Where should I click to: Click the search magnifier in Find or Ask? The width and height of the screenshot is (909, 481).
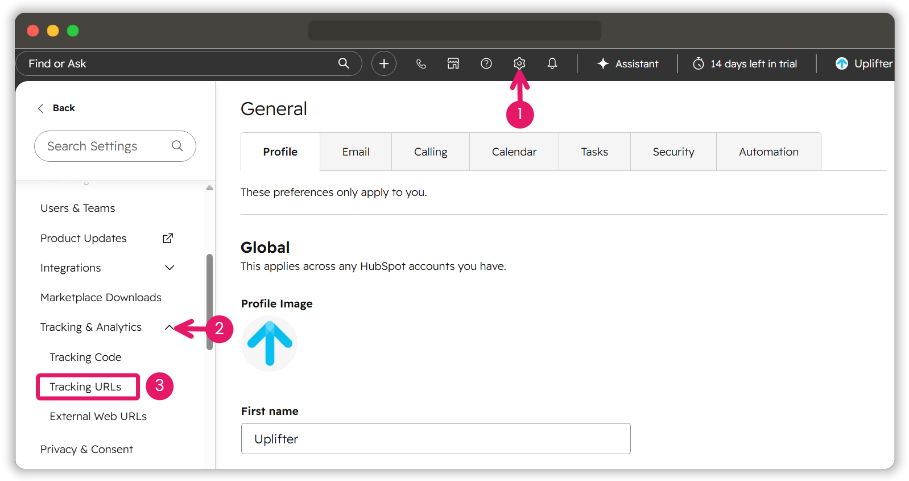(x=344, y=63)
